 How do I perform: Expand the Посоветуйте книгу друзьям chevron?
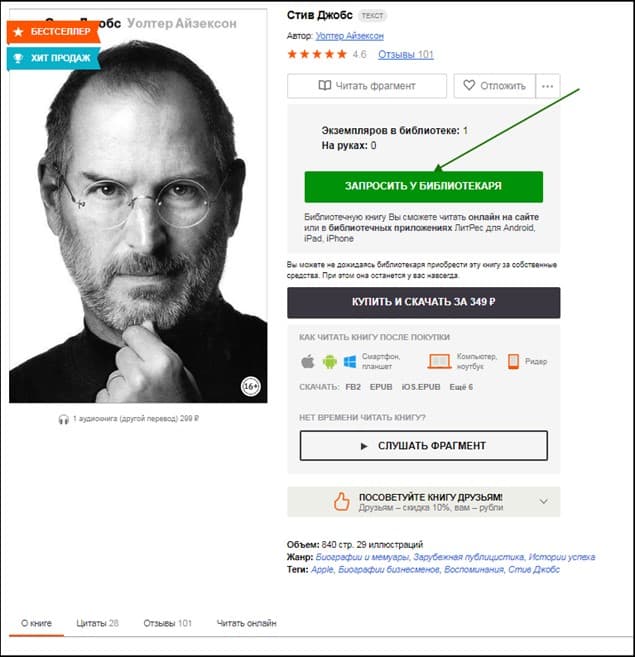coord(544,501)
